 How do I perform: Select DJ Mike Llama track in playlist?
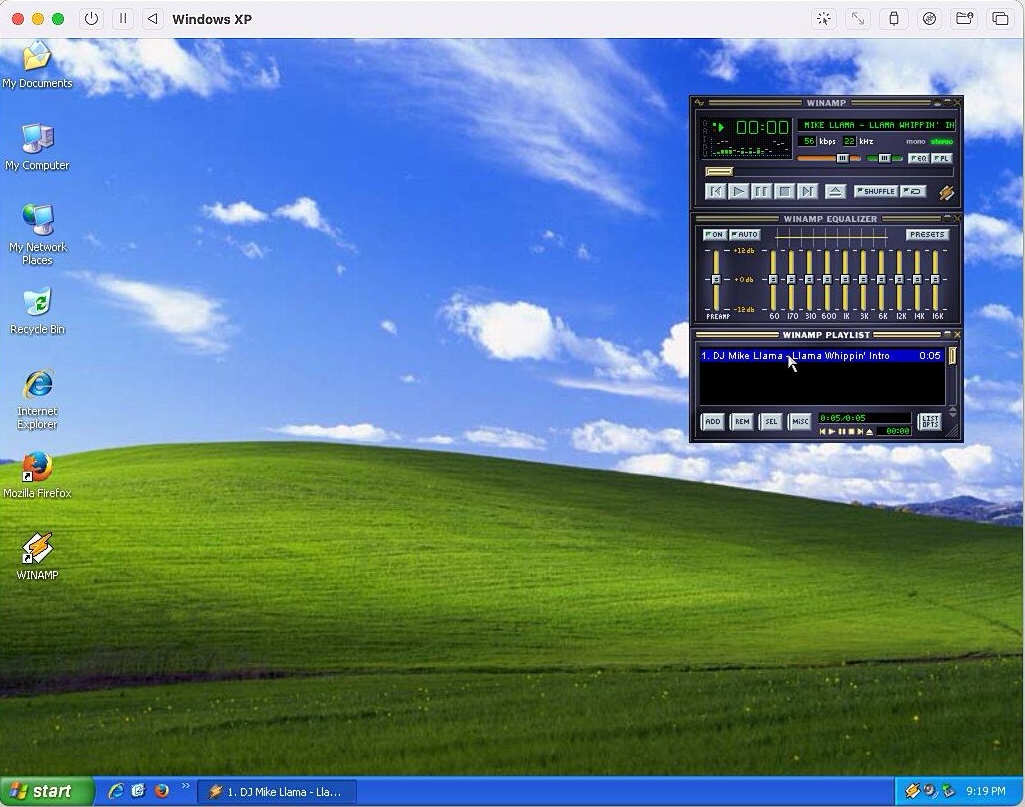click(821, 356)
